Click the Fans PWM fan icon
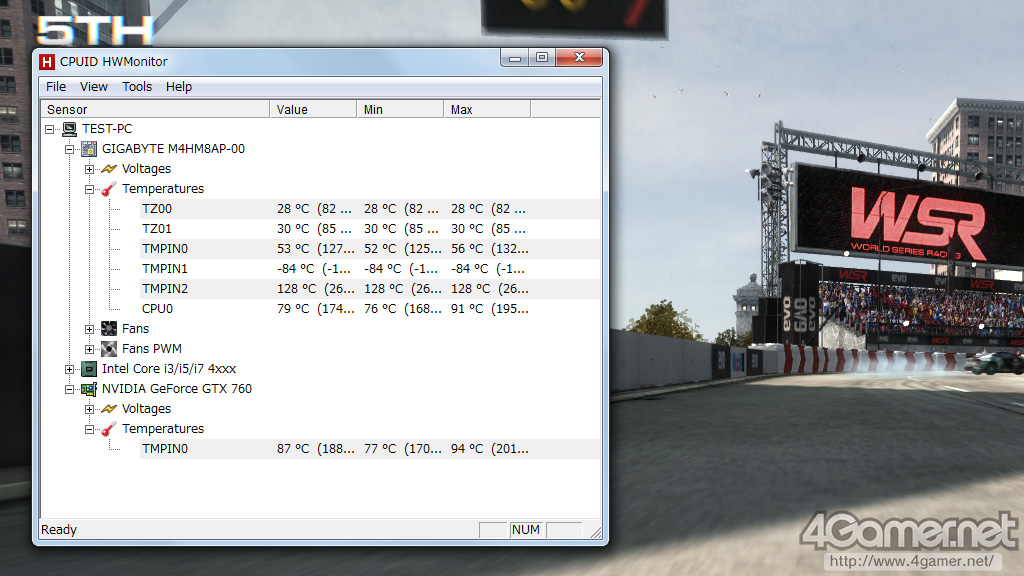1024x576 pixels. pyautogui.click(x=109, y=349)
